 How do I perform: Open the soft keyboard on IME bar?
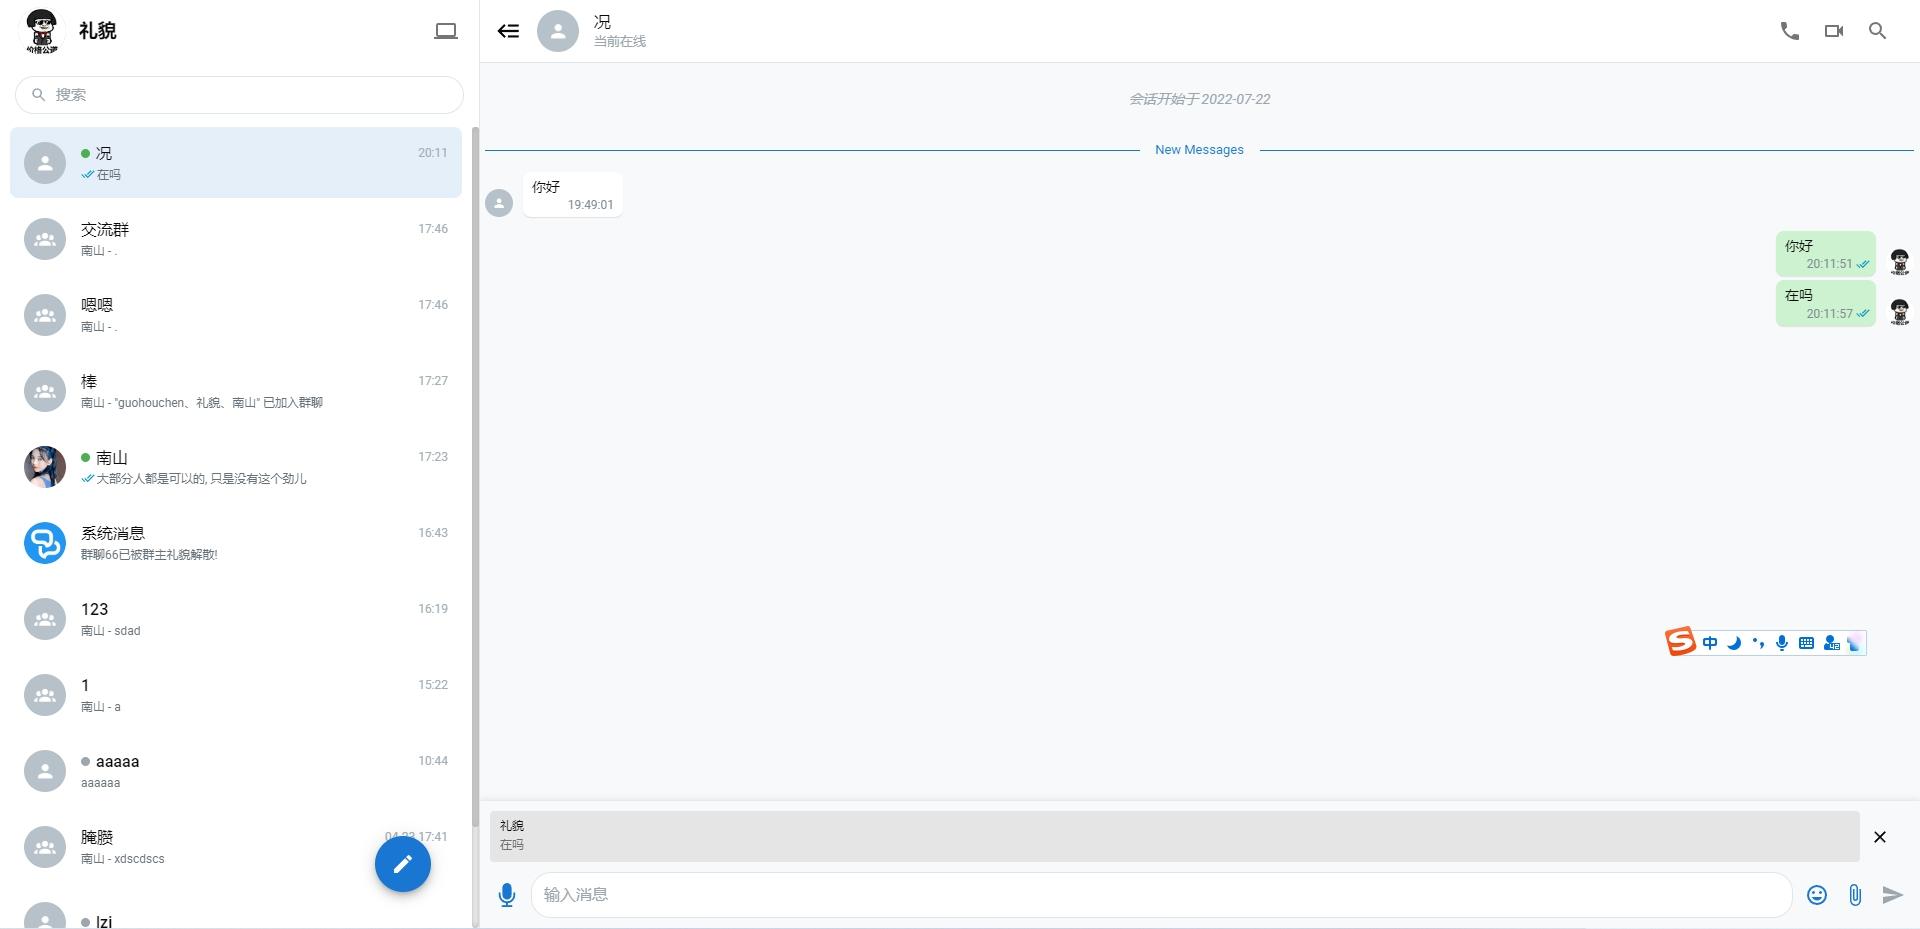(x=1806, y=643)
